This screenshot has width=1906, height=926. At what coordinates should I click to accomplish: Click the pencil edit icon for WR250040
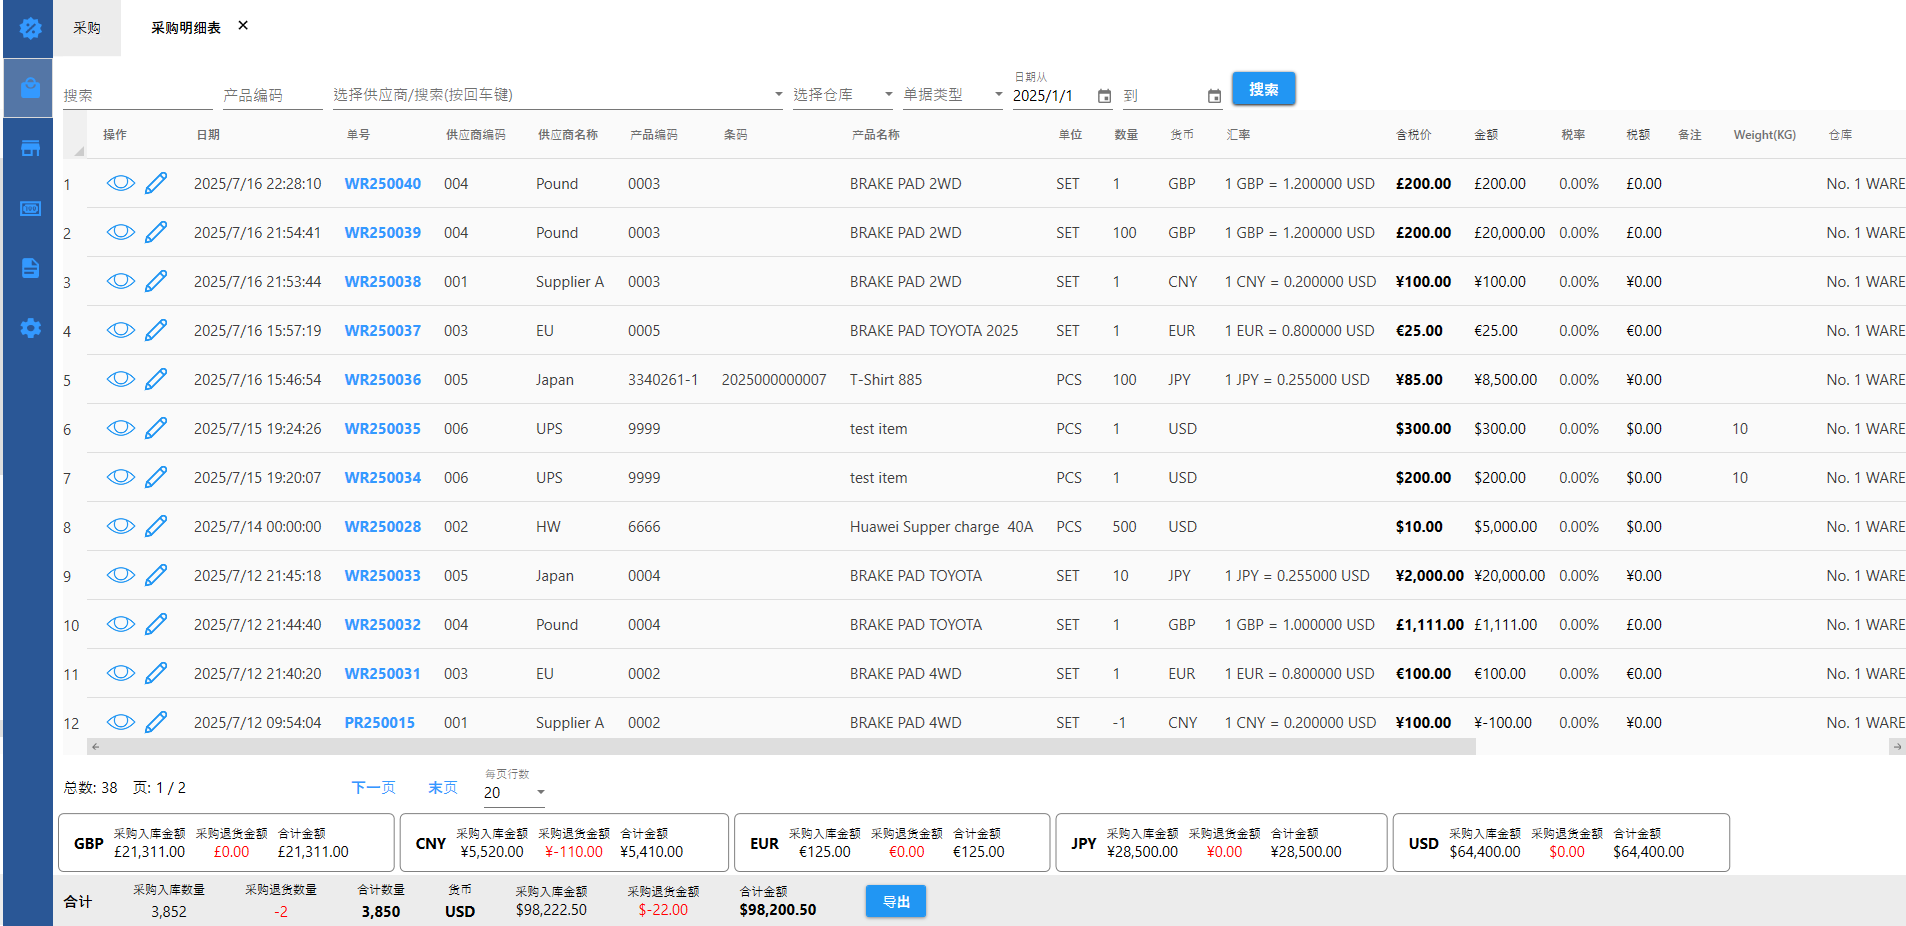pos(156,183)
